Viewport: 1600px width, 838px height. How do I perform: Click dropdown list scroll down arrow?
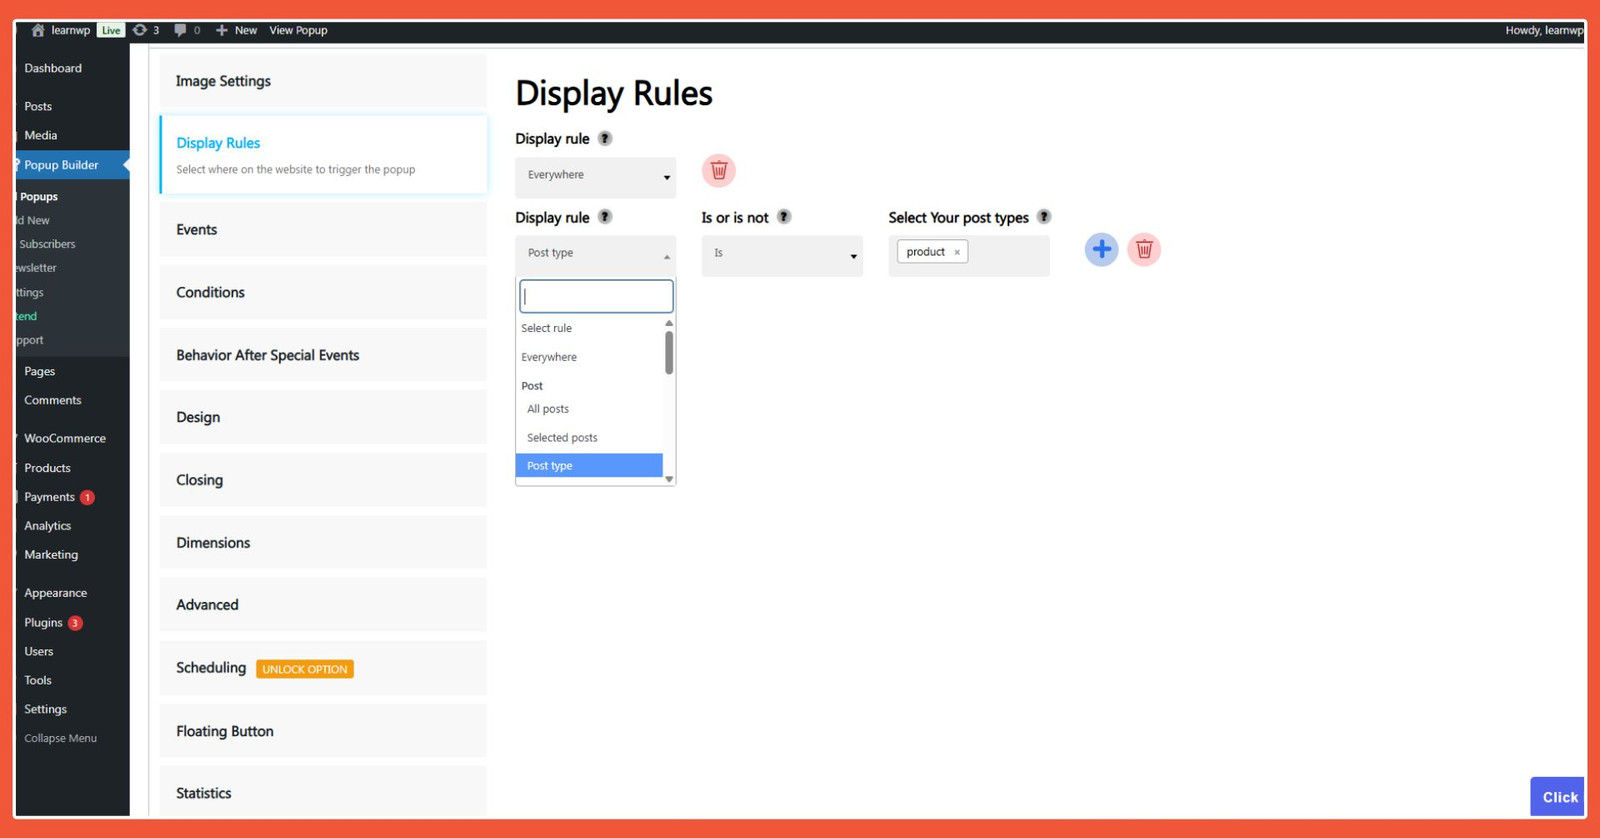(669, 479)
